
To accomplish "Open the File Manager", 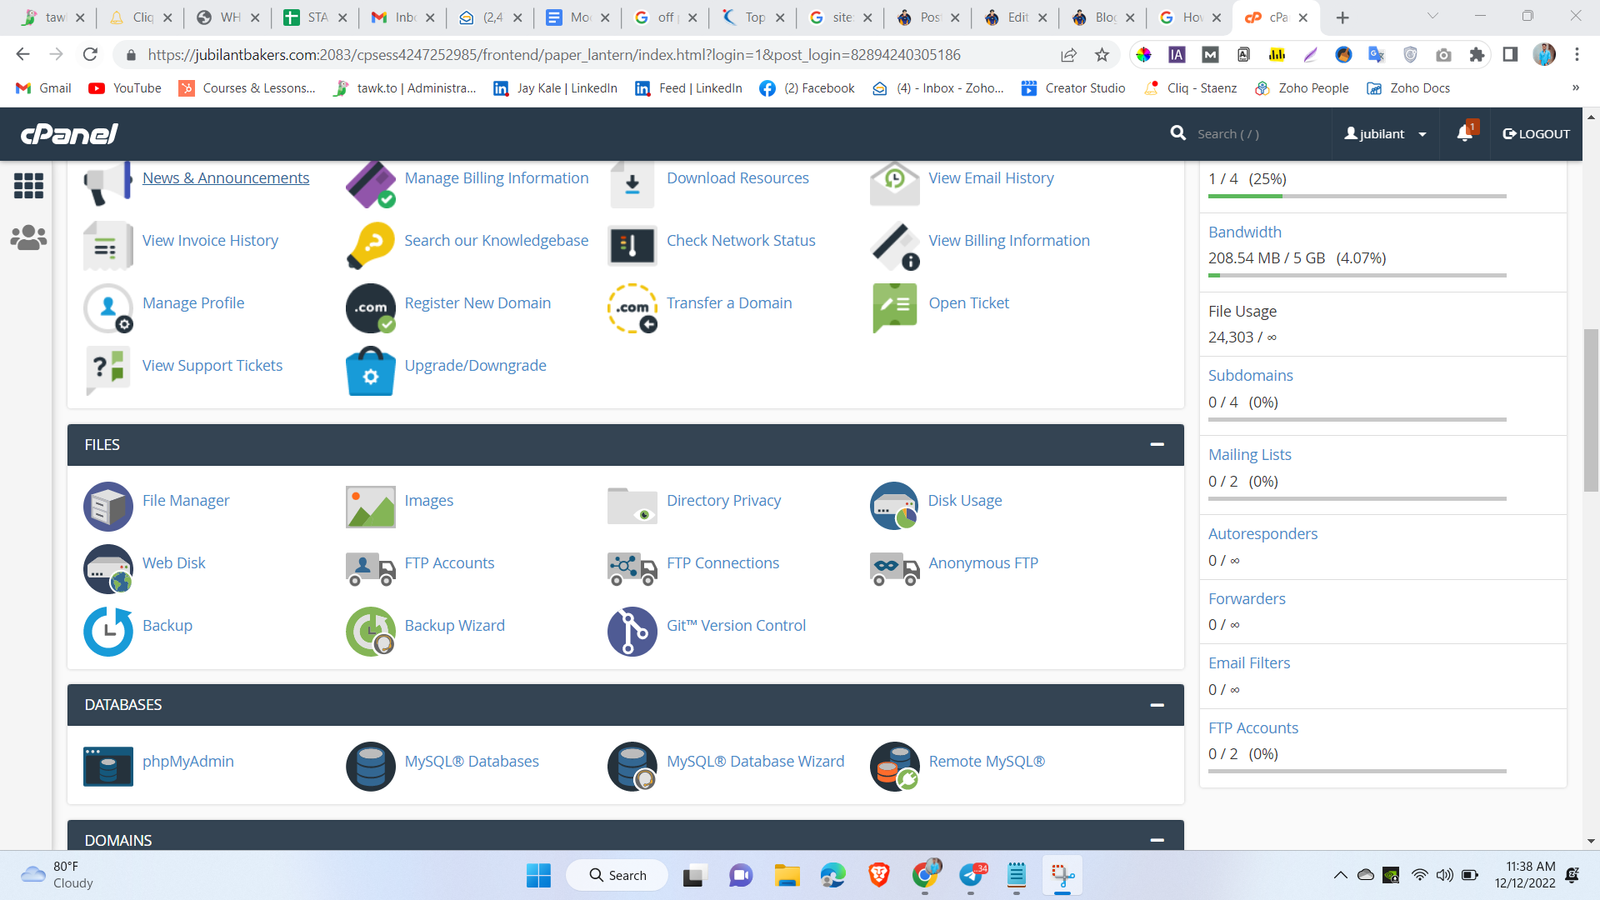I will (186, 500).
